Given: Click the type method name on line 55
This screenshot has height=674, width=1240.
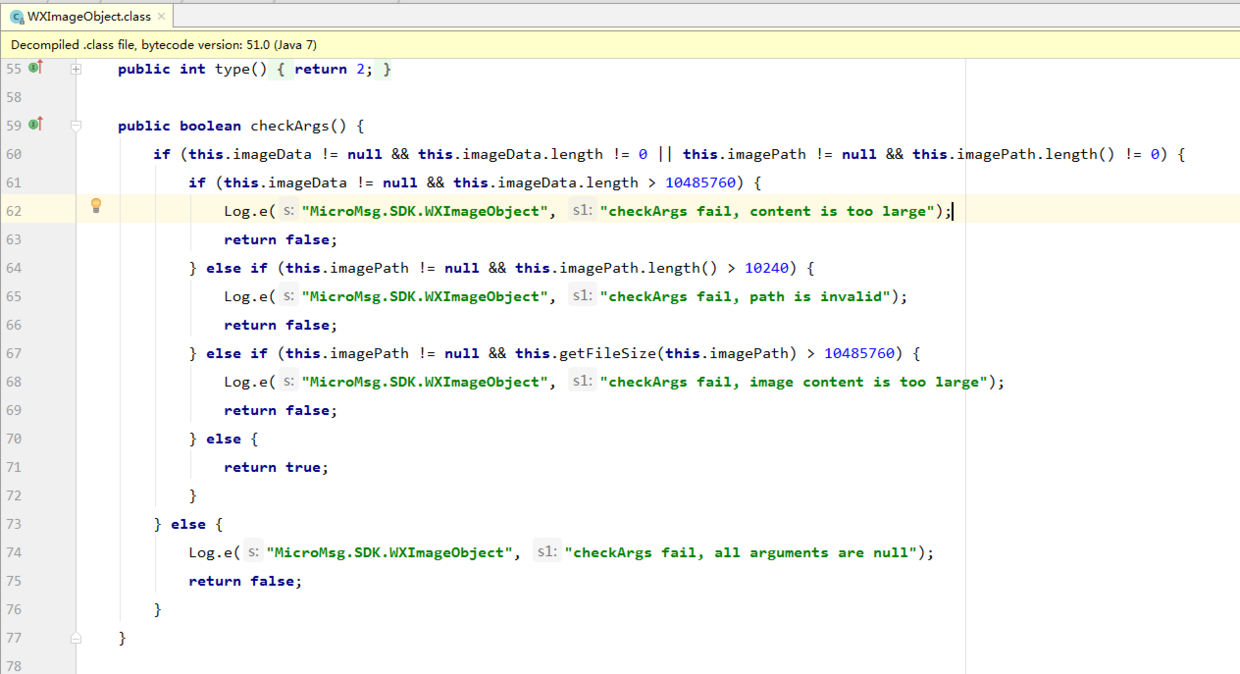Looking at the screenshot, I should click(232, 69).
